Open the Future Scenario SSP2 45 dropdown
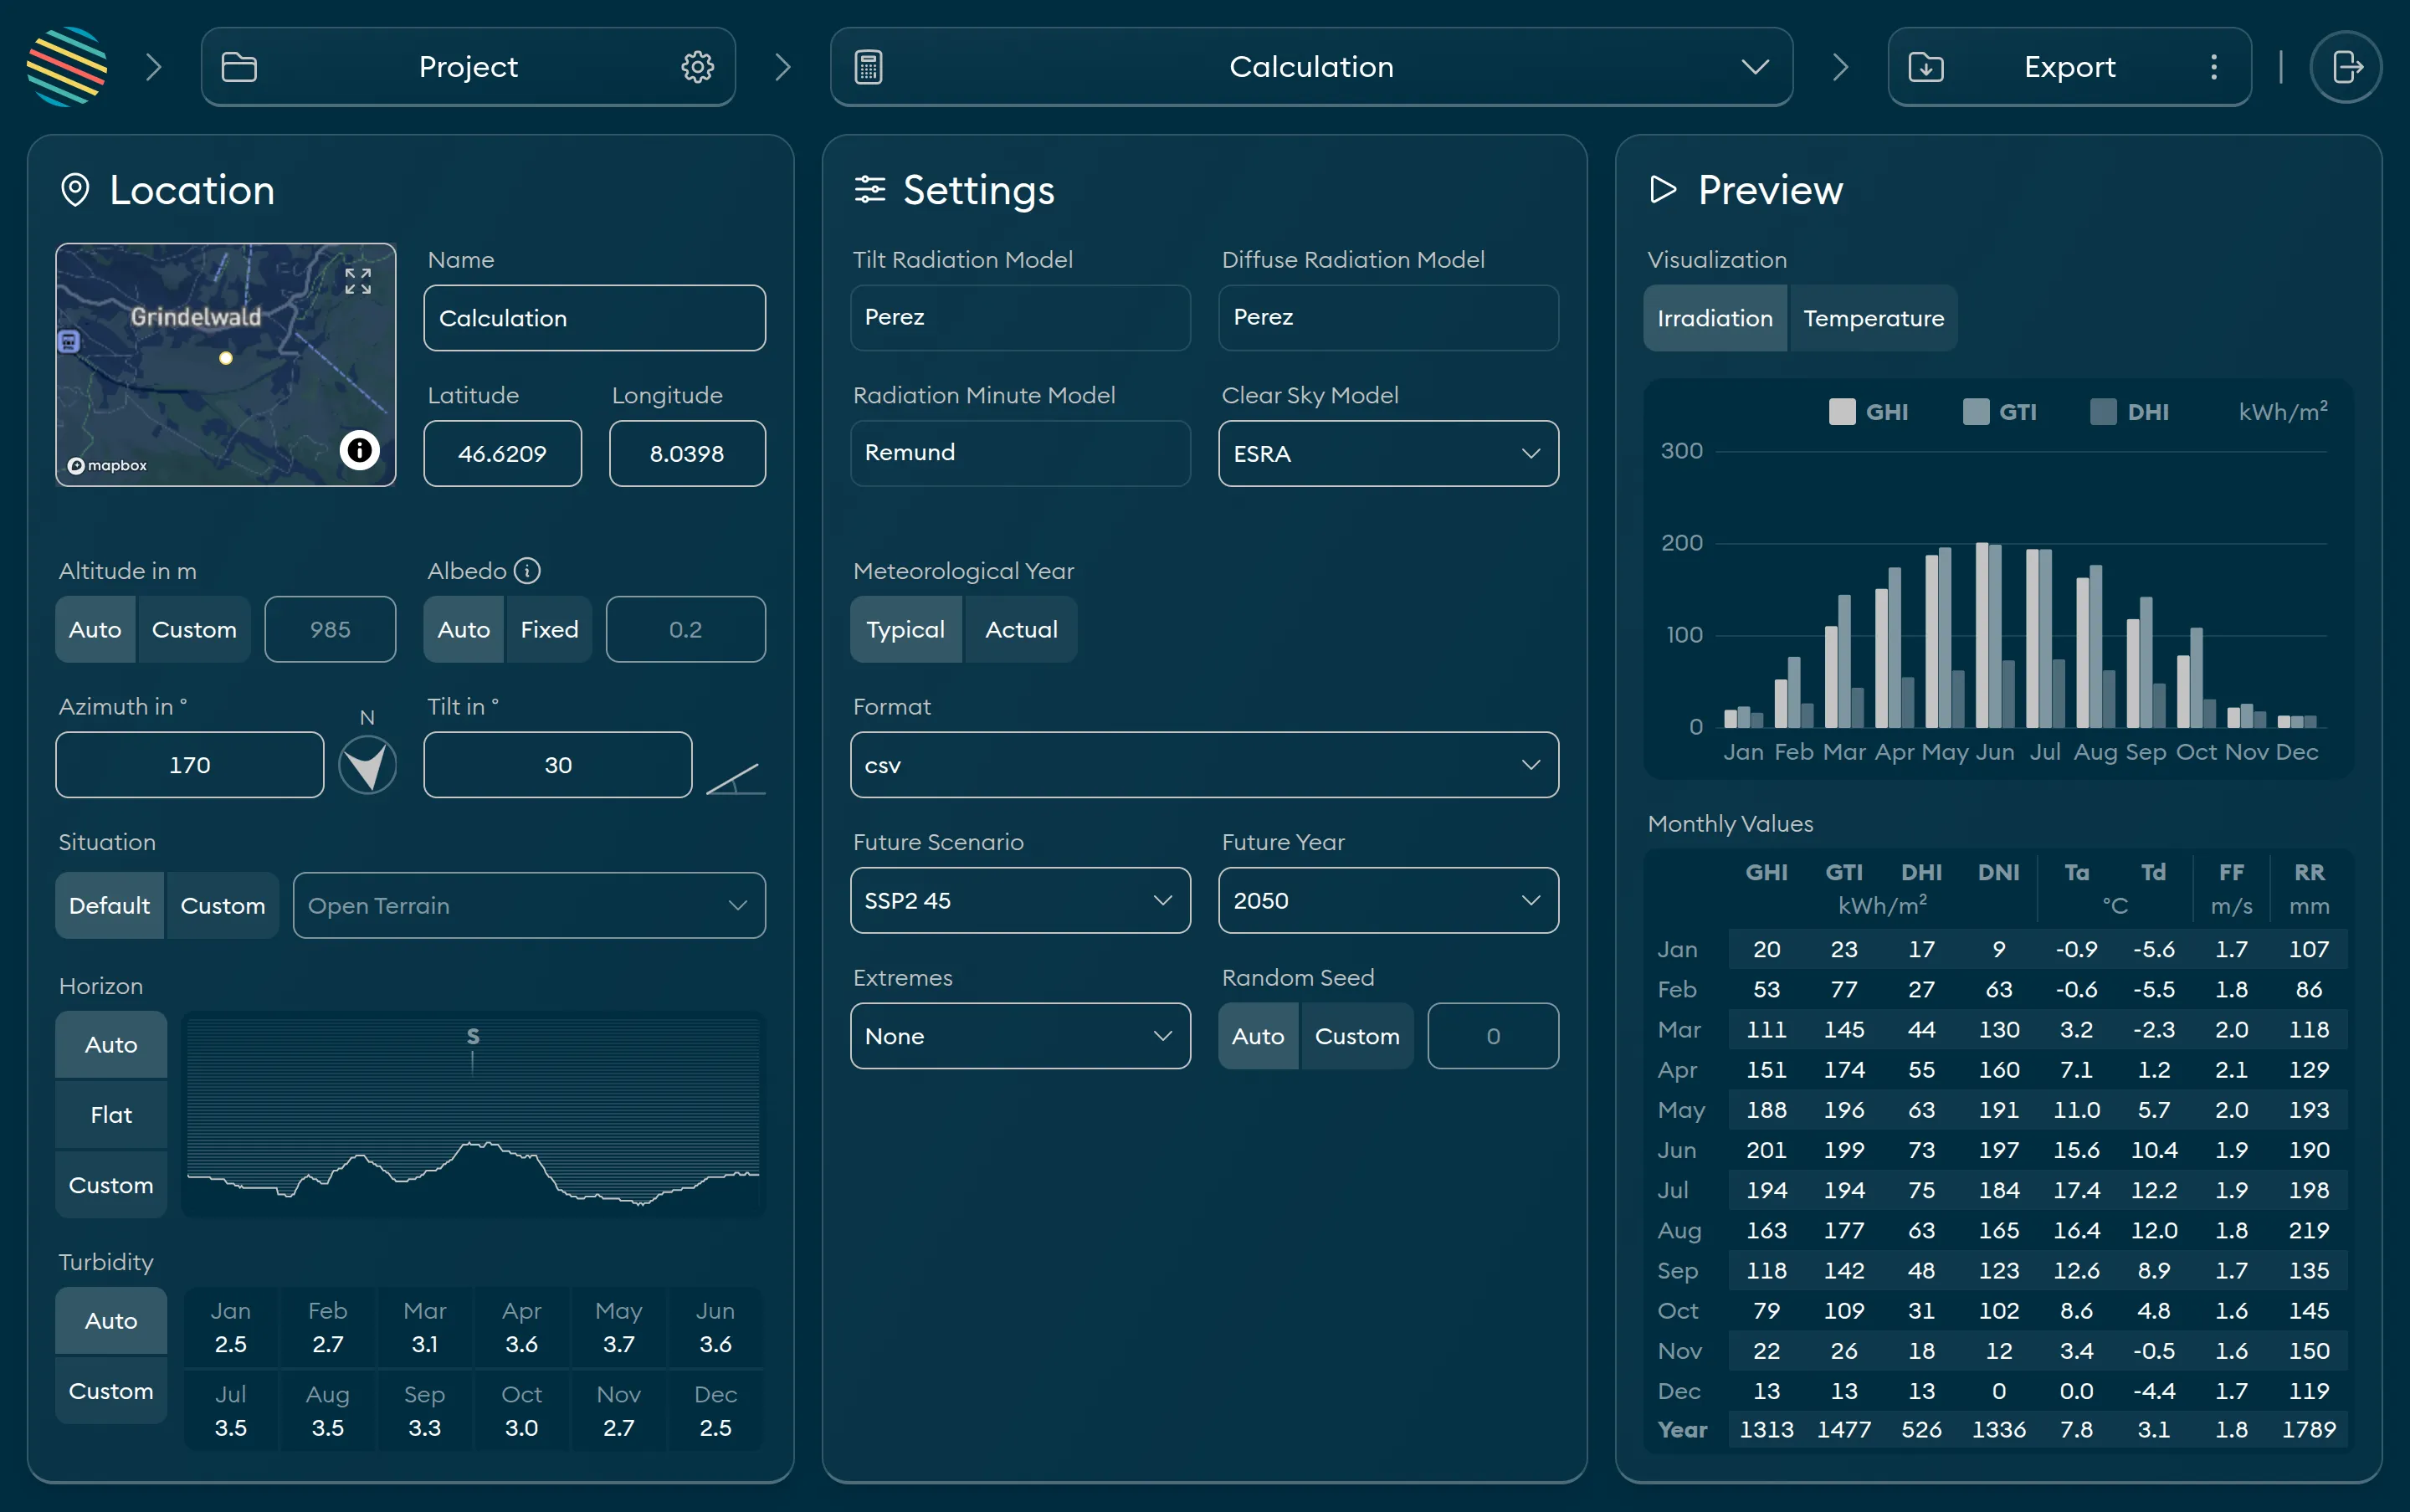This screenshot has height=1512, width=2410. pos(1019,901)
